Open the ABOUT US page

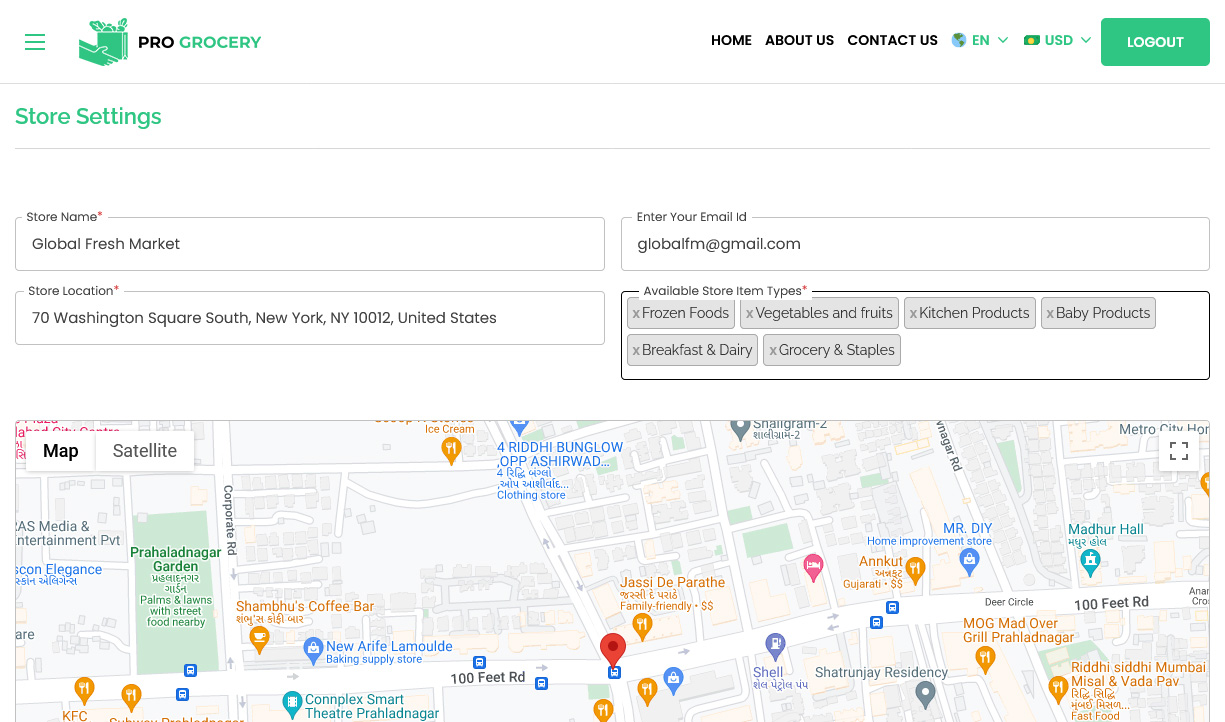(799, 41)
